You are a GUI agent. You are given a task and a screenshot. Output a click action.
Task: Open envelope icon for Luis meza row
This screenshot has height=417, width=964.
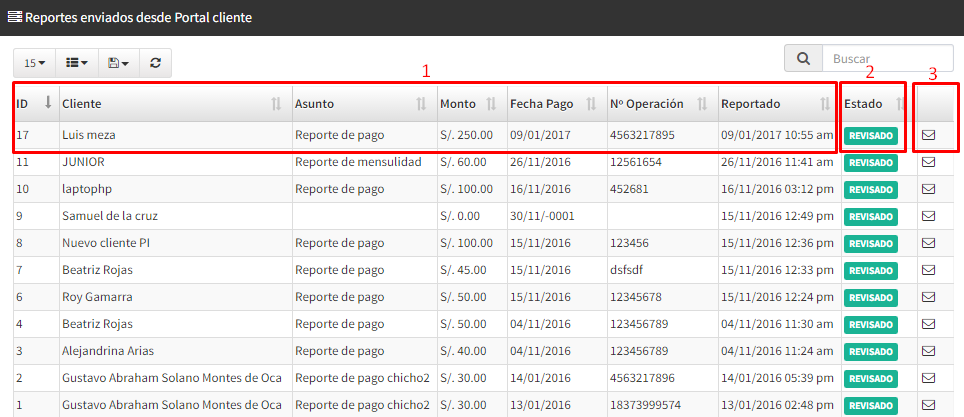[928, 135]
